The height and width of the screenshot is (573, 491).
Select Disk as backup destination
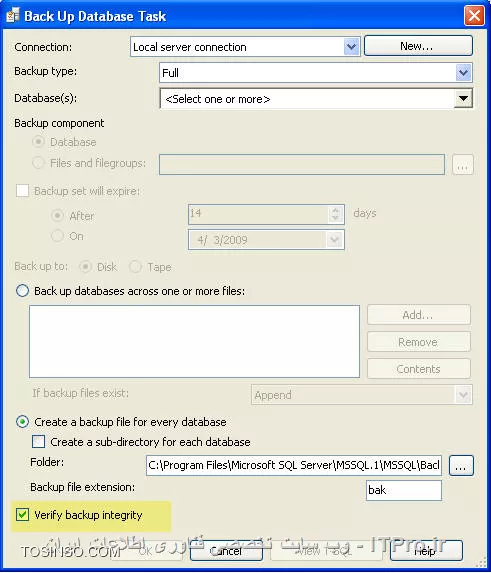[x=85, y=267]
